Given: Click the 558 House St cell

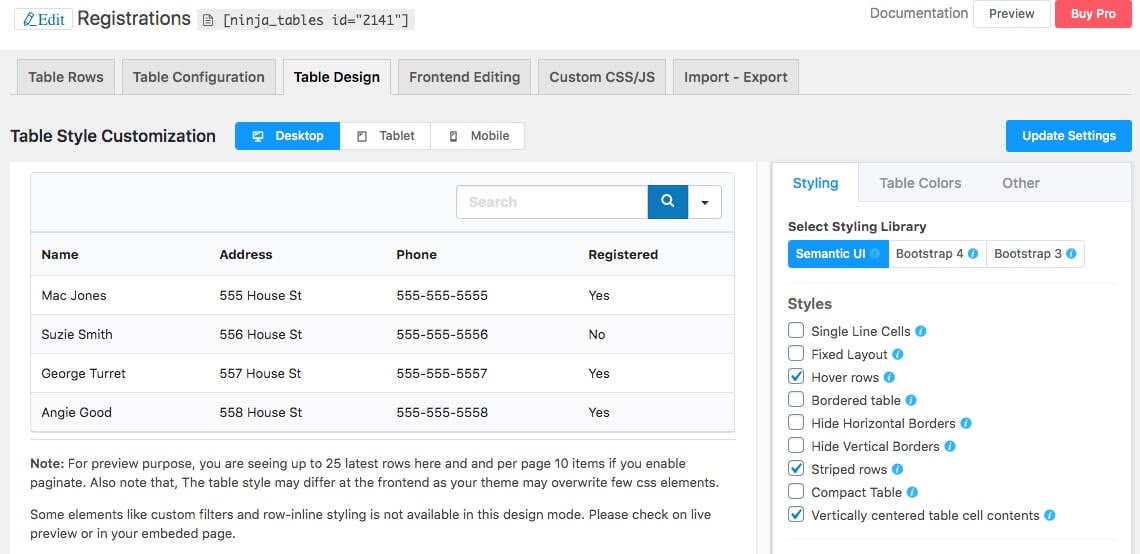Looking at the screenshot, I should click(260, 412).
